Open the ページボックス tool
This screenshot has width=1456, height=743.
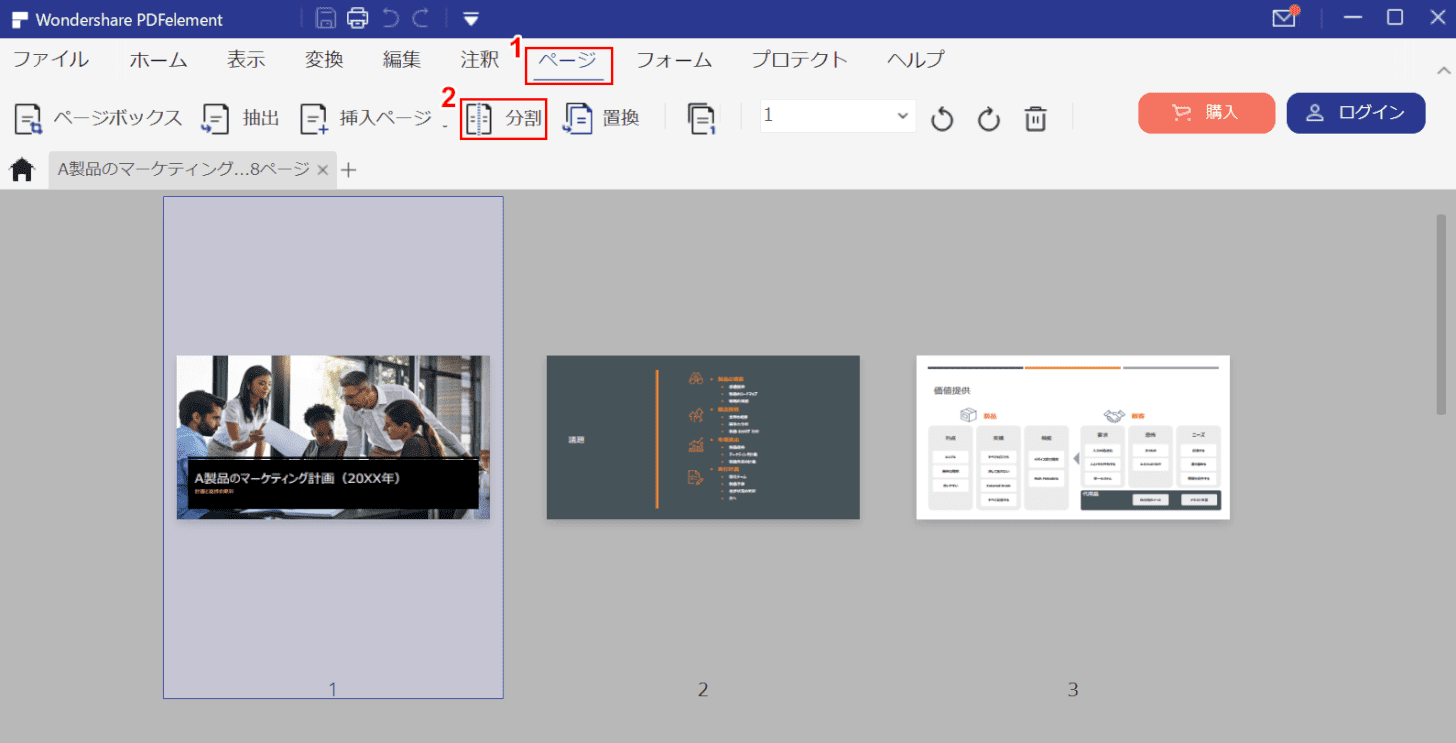98,118
